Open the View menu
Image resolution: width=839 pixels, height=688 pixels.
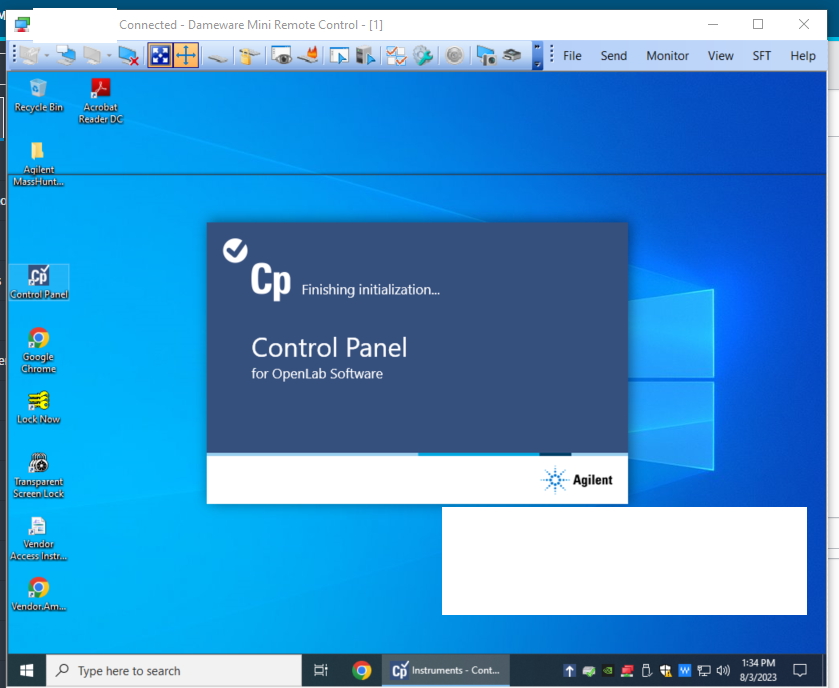720,56
